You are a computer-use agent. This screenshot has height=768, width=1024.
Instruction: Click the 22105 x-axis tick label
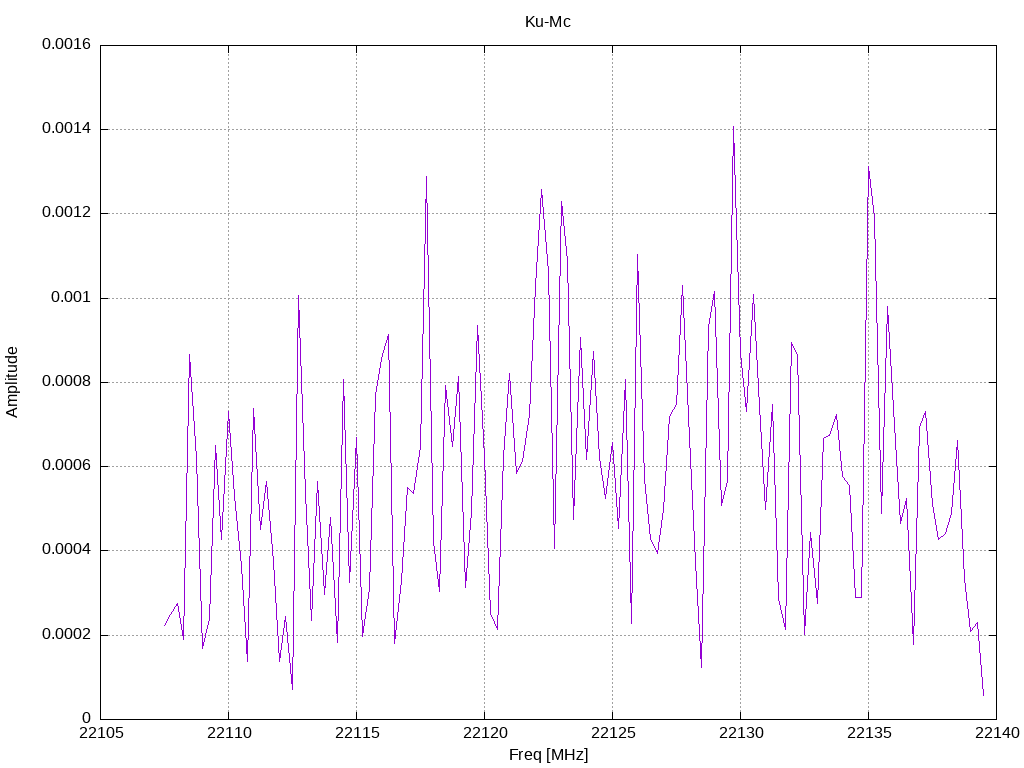pyautogui.click(x=101, y=733)
